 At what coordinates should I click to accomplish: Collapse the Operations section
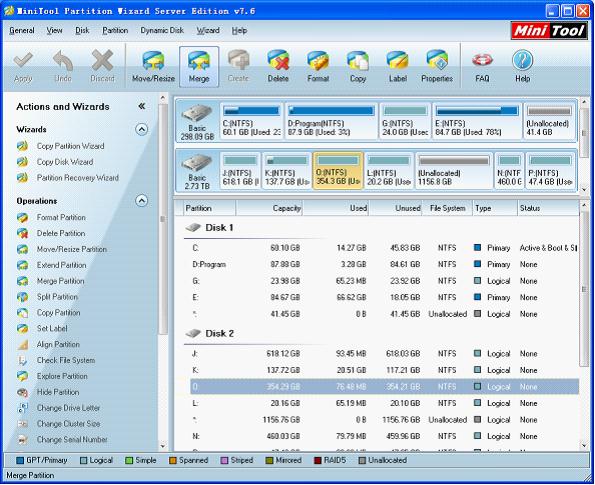(142, 200)
